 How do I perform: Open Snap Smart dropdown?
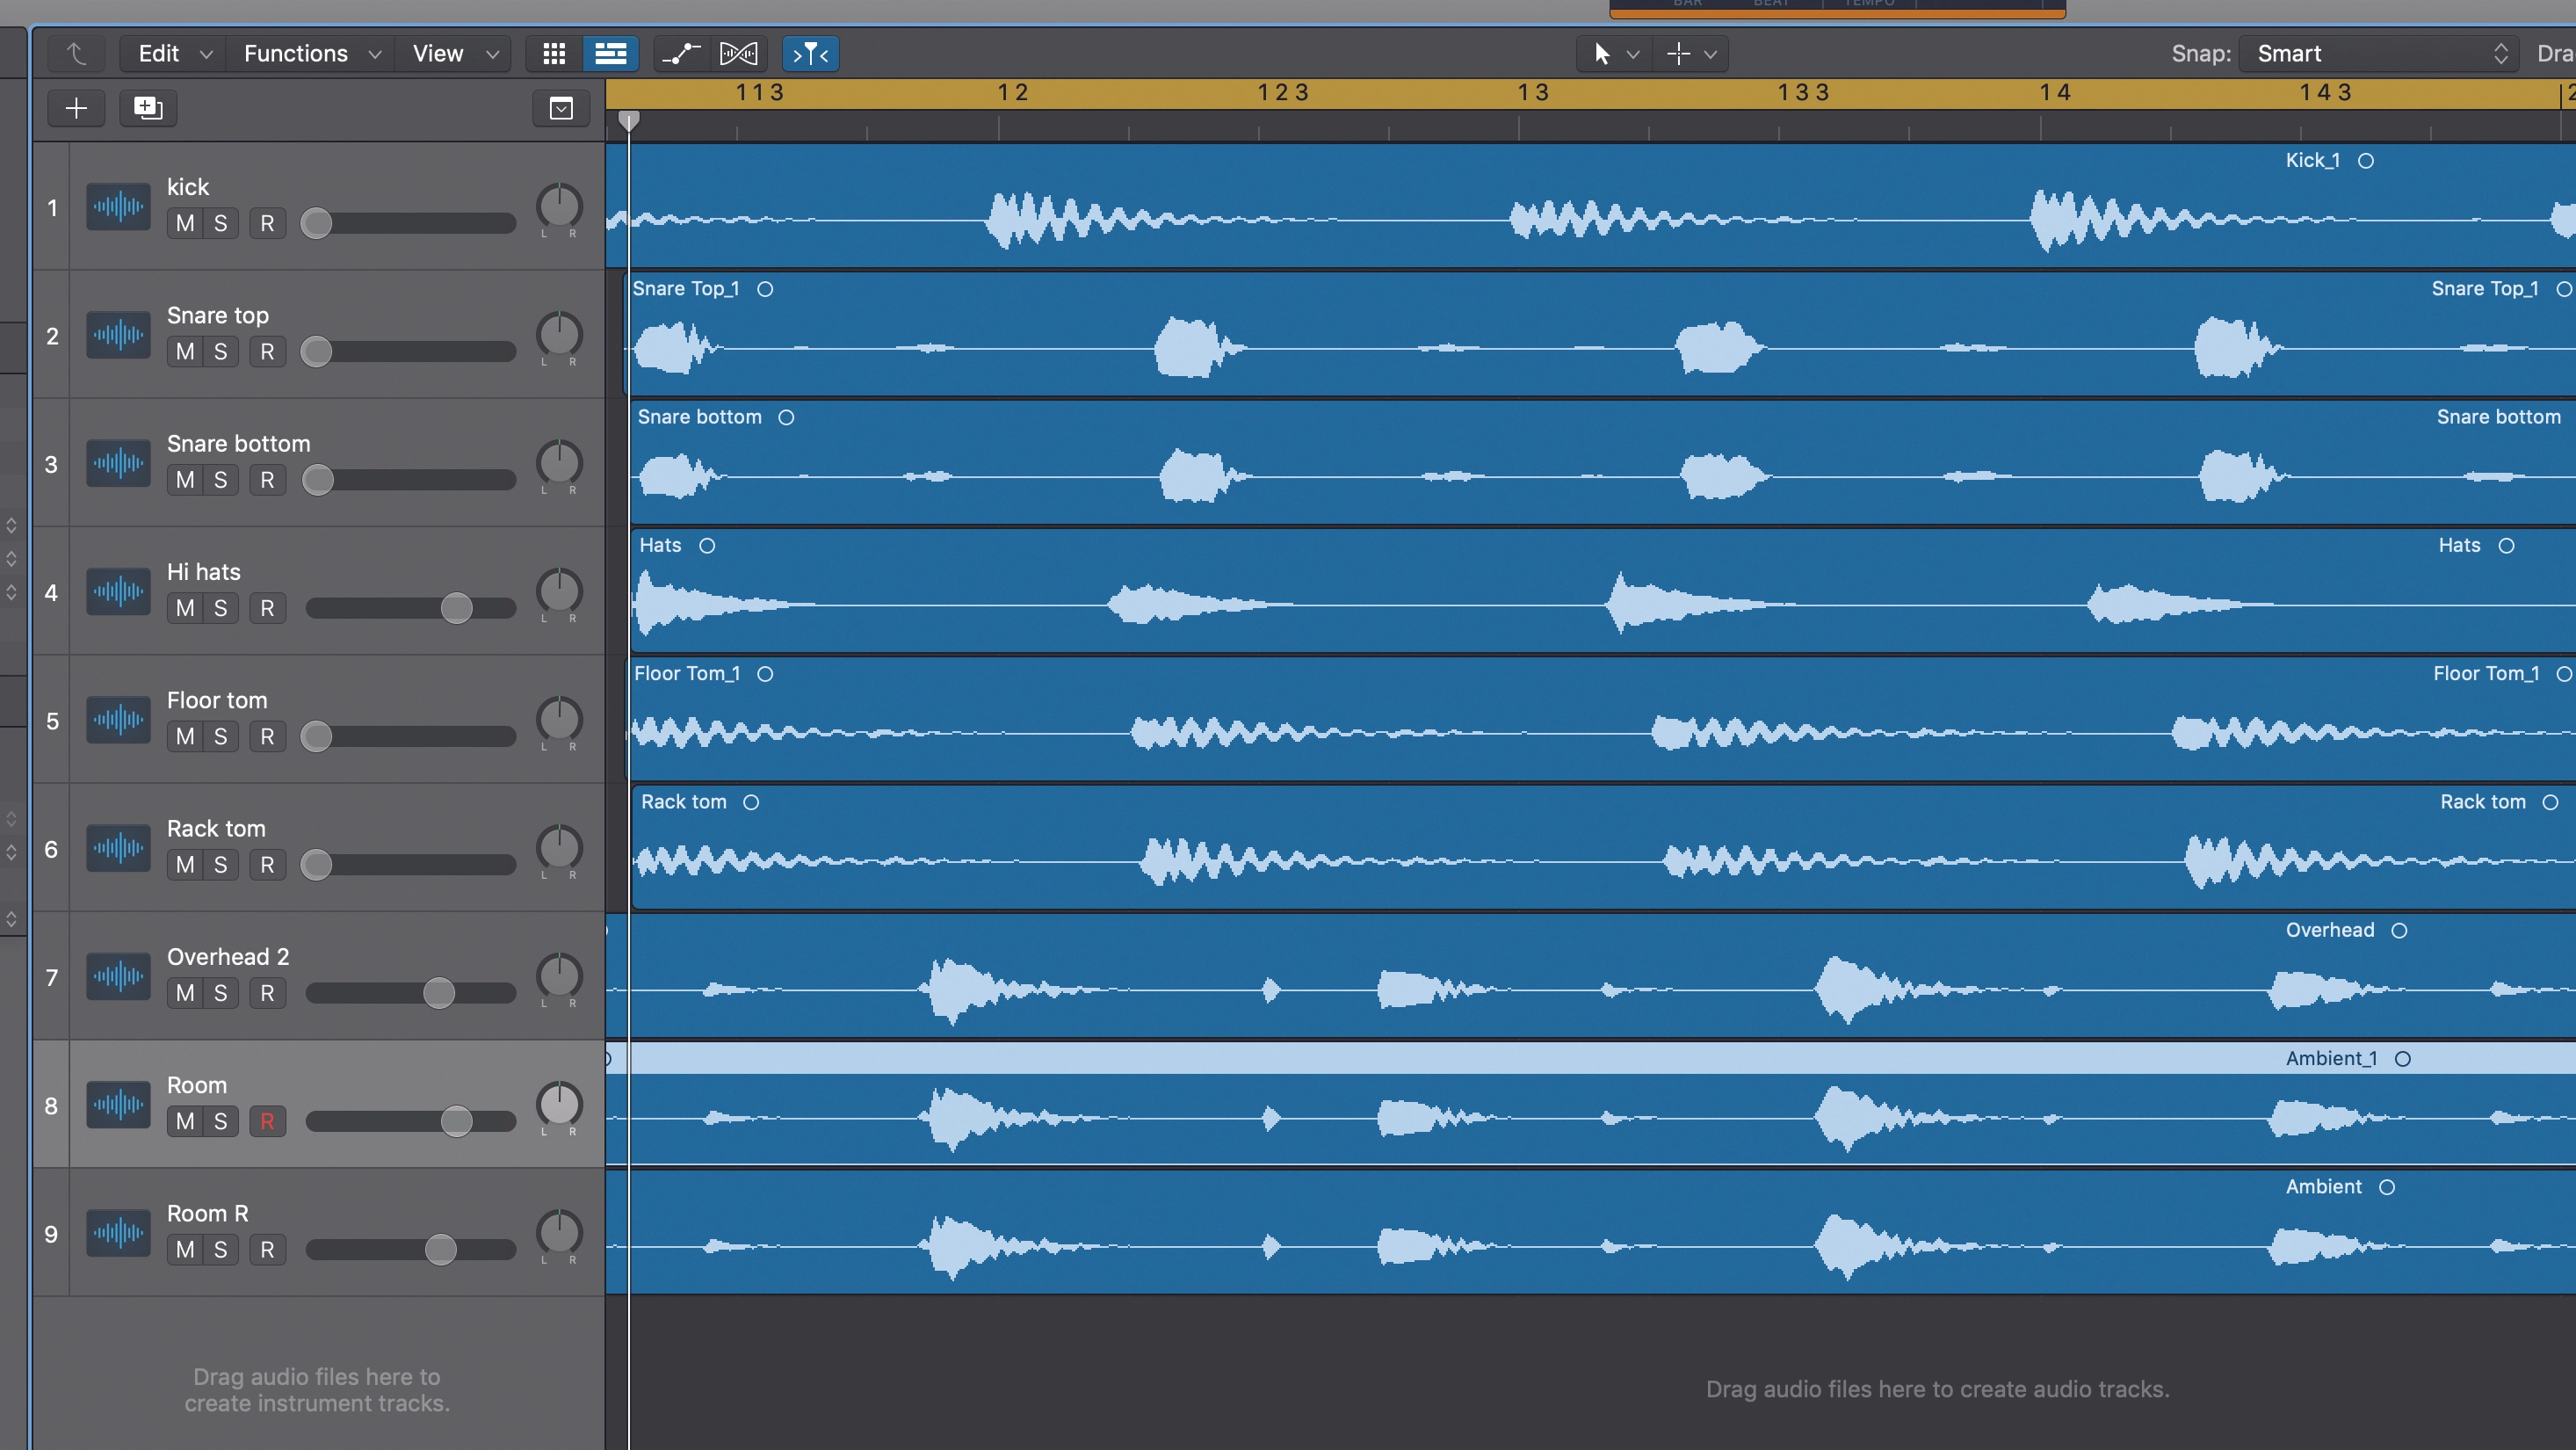tap(2381, 53)
